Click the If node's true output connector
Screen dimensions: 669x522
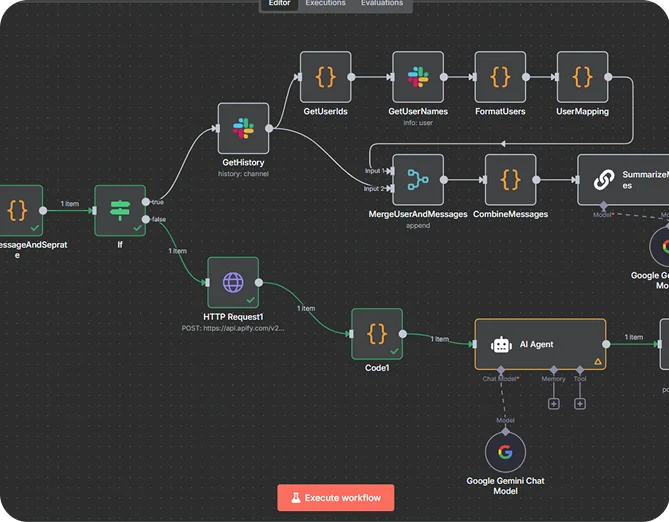coord(147,202)
